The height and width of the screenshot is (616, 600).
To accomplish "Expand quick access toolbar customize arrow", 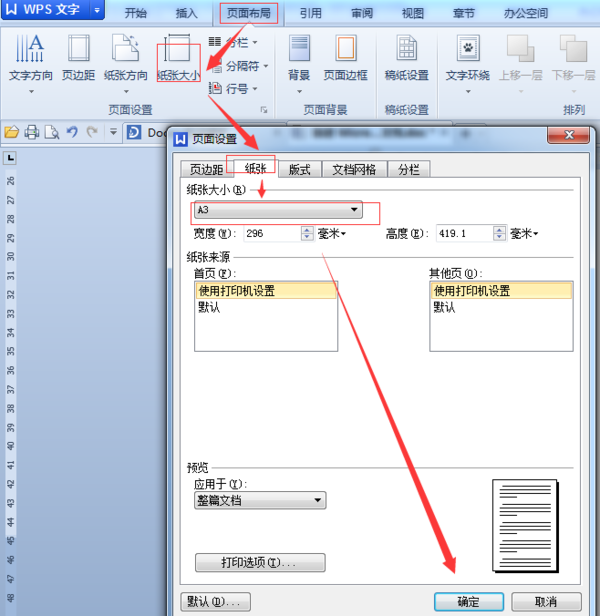I will click(113, 132).
